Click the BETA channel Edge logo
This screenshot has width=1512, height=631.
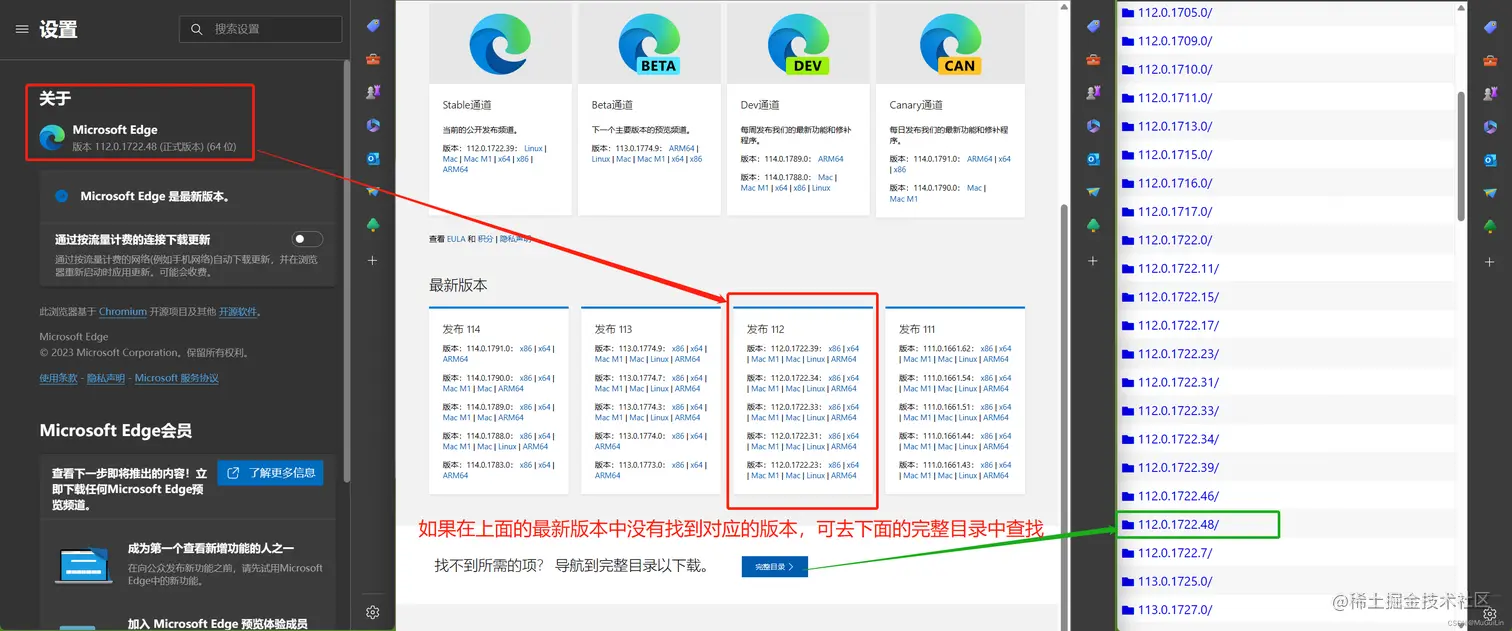point(649,44)
